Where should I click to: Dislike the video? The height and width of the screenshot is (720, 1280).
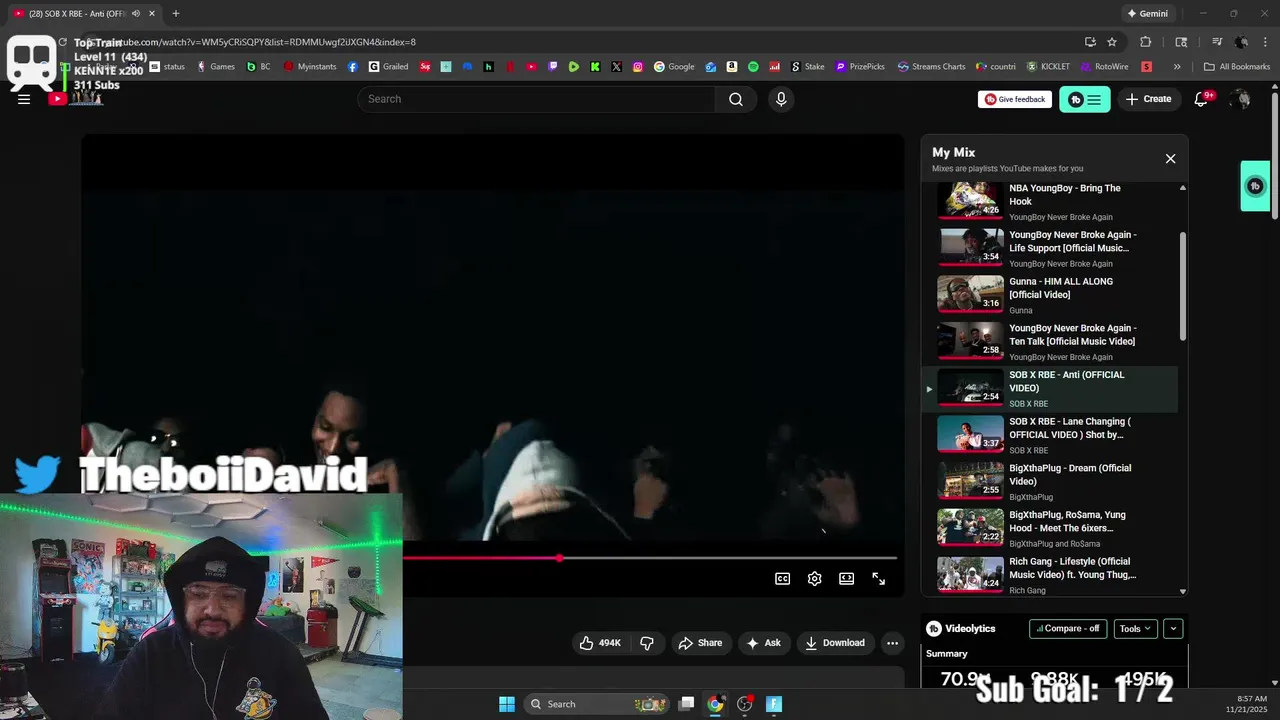[647, 643]
